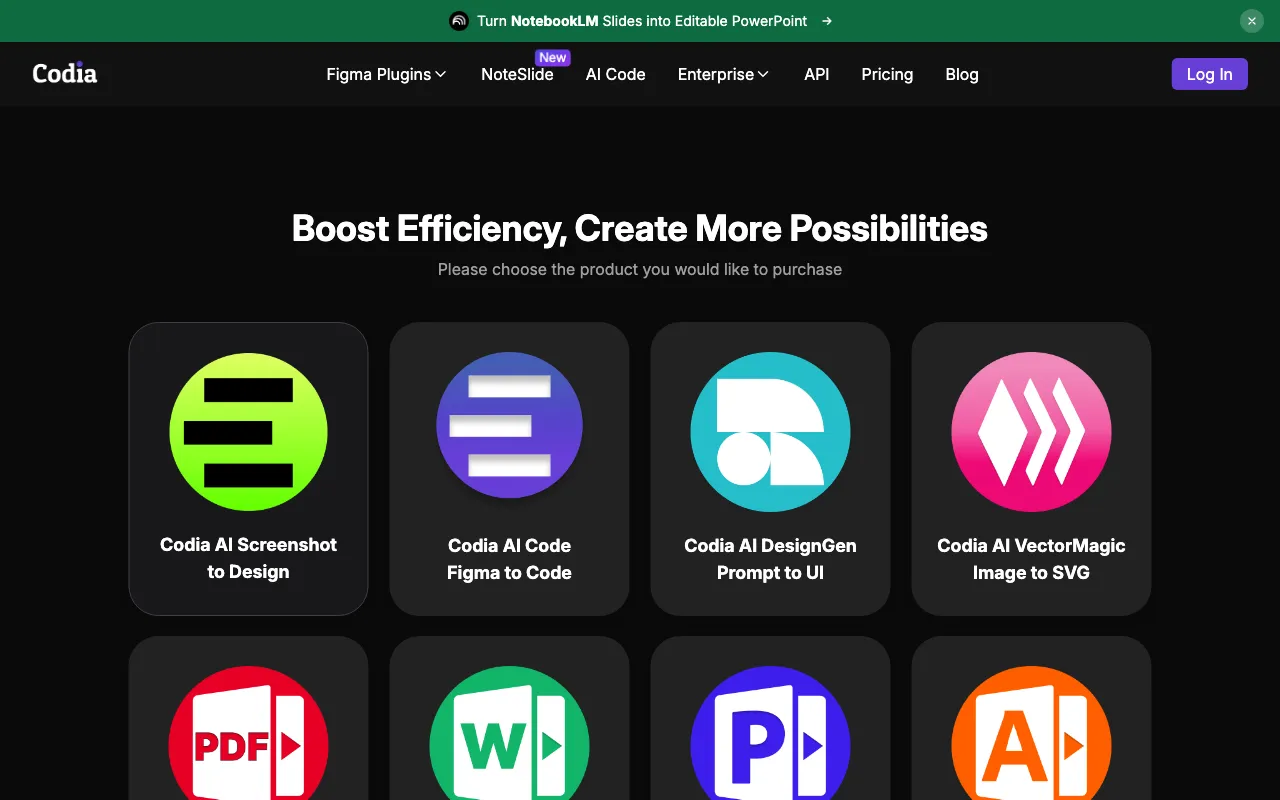Click the 'Please choose the product' subtitle text
The image size is (1280, 800).
[640, 269]
